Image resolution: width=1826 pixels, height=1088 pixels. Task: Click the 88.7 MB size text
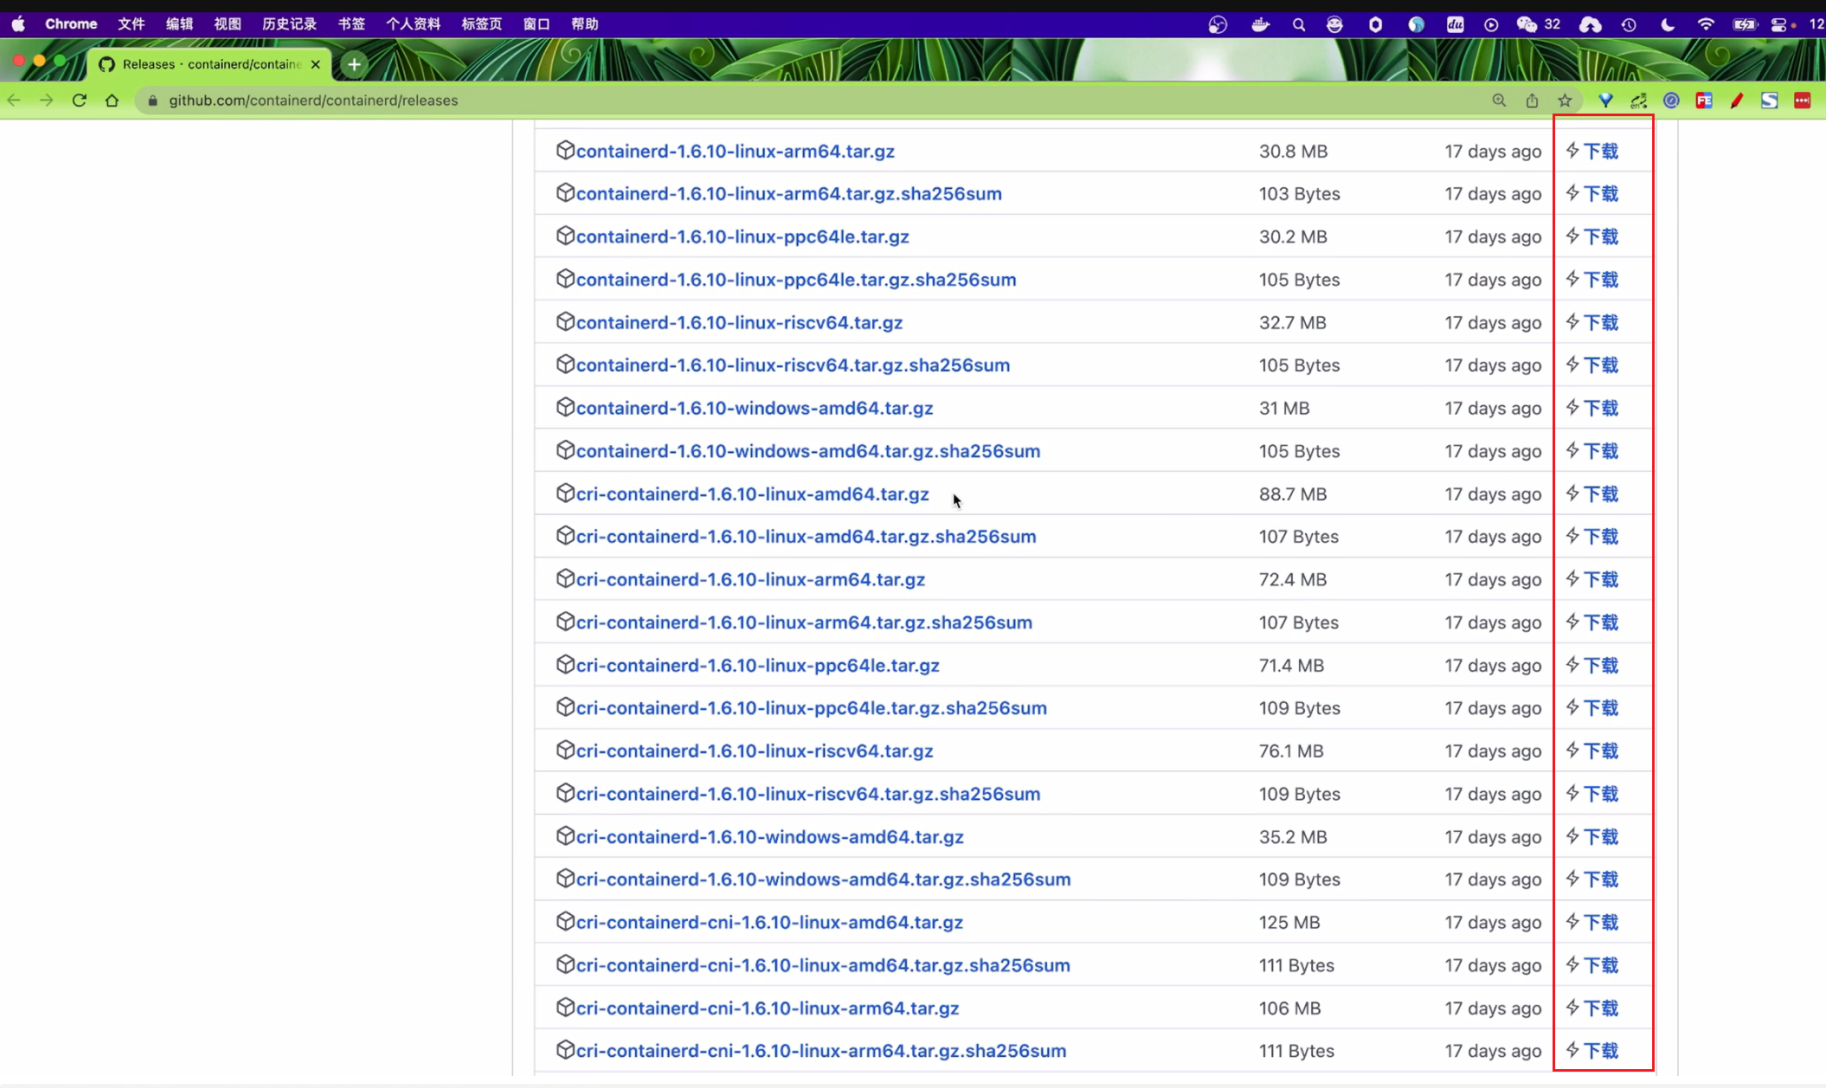1292,494
